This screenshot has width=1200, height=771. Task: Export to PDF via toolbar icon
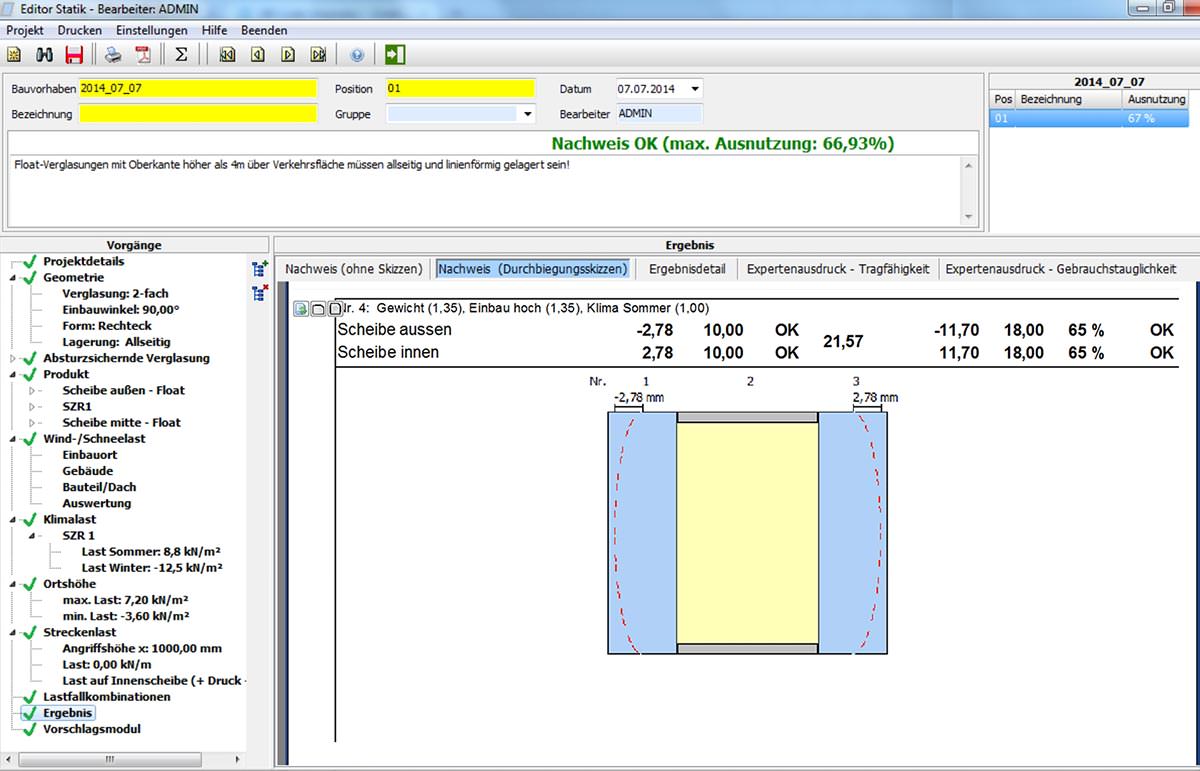[x=143, y=54]
